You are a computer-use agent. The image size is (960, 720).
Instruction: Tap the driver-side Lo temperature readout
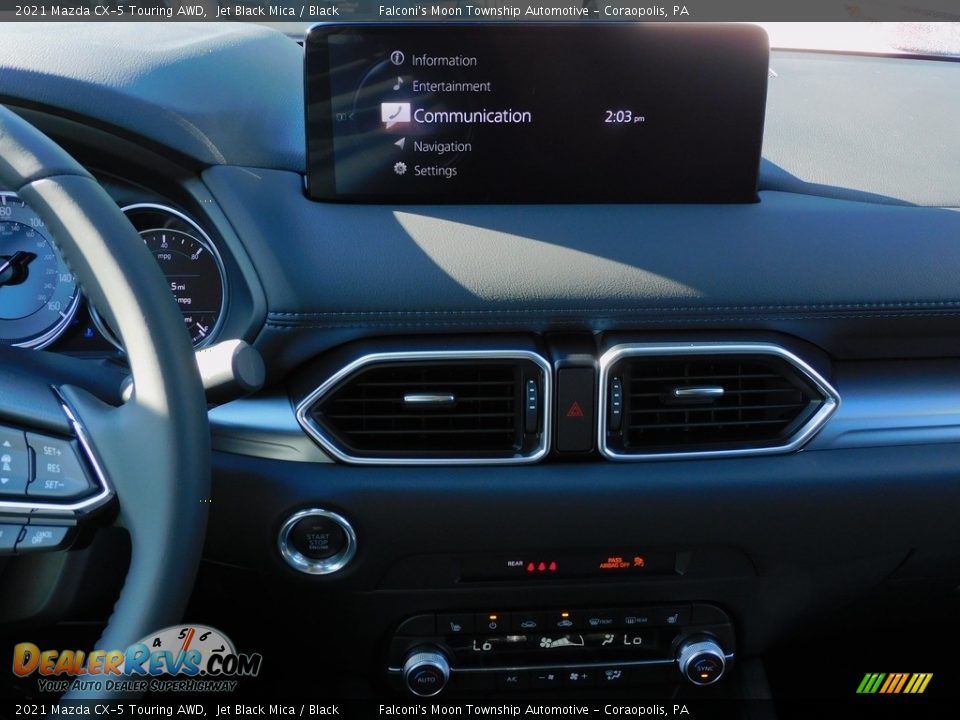[482, 645]
